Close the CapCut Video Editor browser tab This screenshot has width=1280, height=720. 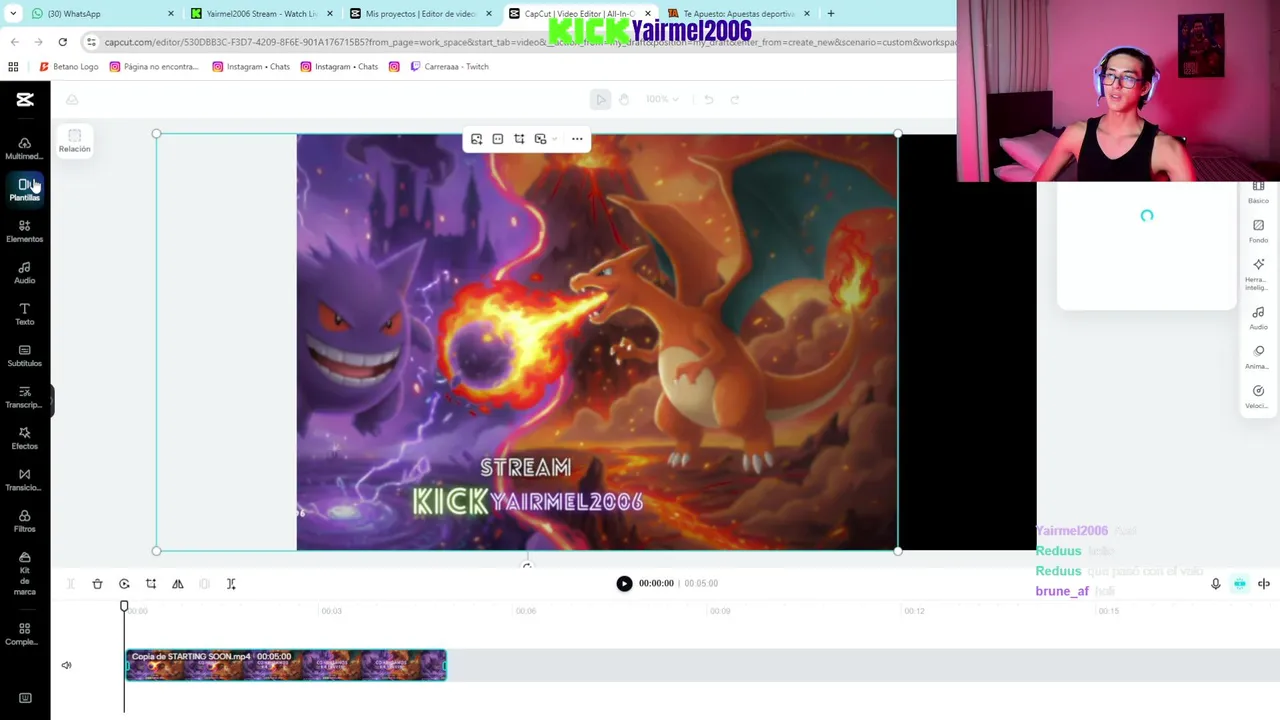click(647, 14)
